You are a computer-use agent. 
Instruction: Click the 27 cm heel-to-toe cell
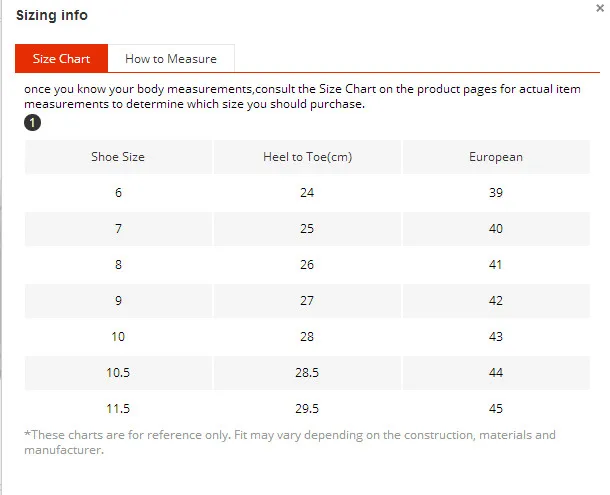[x=306, y=301]
